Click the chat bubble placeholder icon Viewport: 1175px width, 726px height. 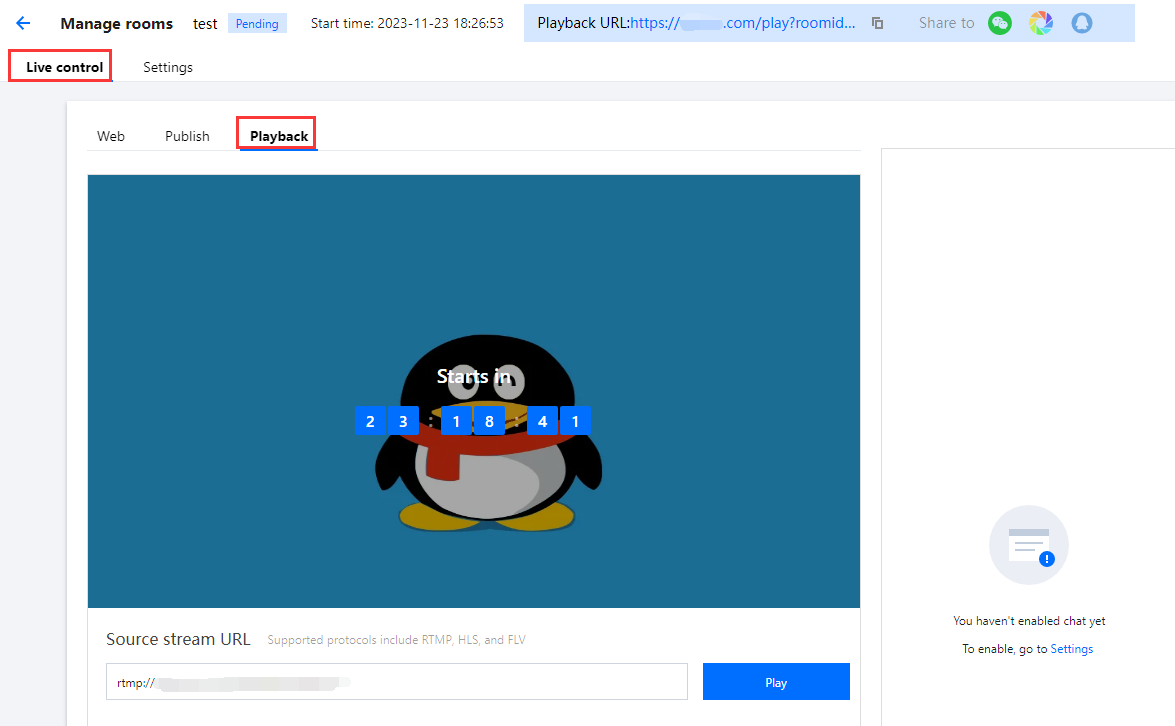[1028, 544]
